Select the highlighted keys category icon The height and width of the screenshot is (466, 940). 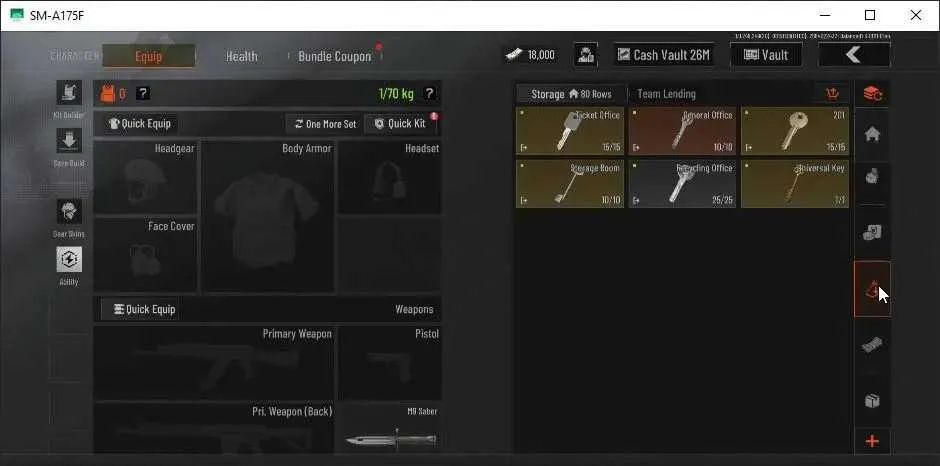click(872, 289)
